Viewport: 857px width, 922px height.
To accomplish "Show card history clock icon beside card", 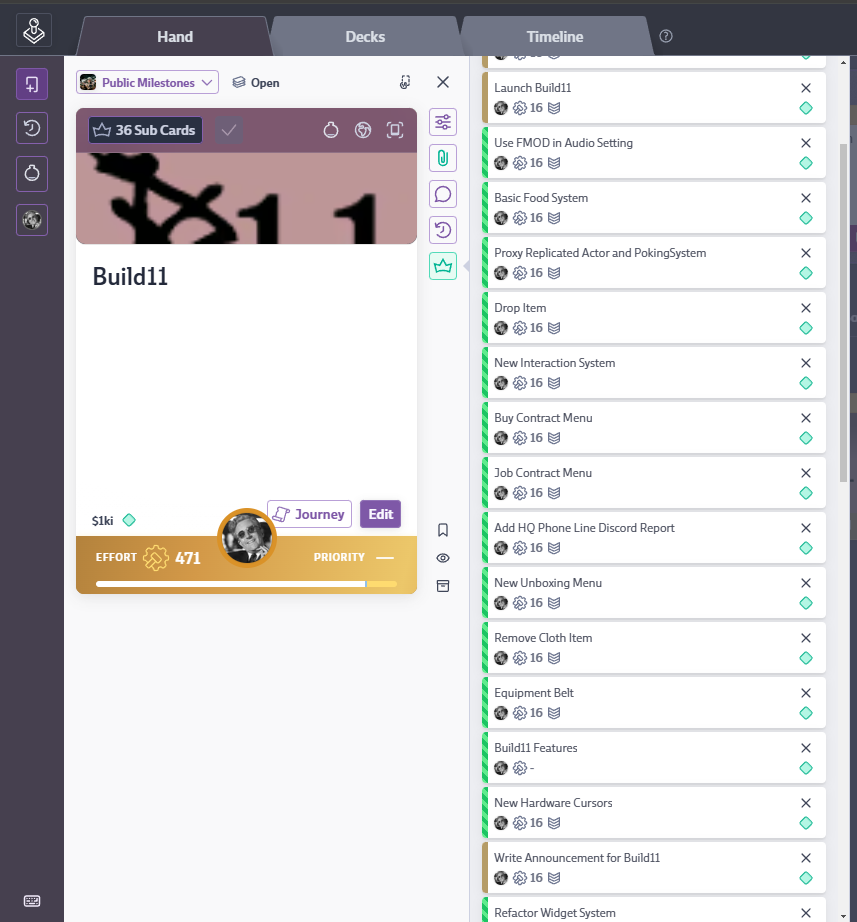I will pos(443,230).
